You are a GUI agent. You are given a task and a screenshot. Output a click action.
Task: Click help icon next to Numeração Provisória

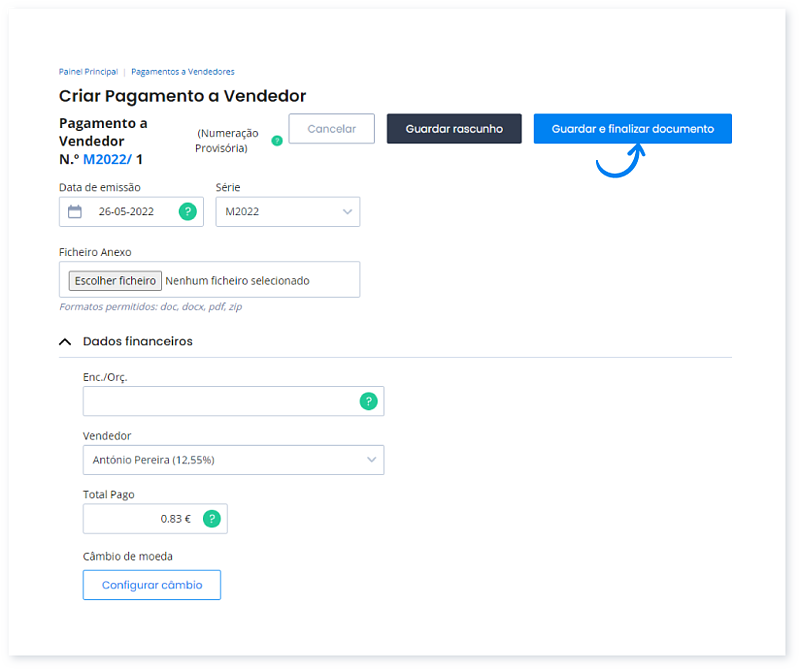(277, 141)
